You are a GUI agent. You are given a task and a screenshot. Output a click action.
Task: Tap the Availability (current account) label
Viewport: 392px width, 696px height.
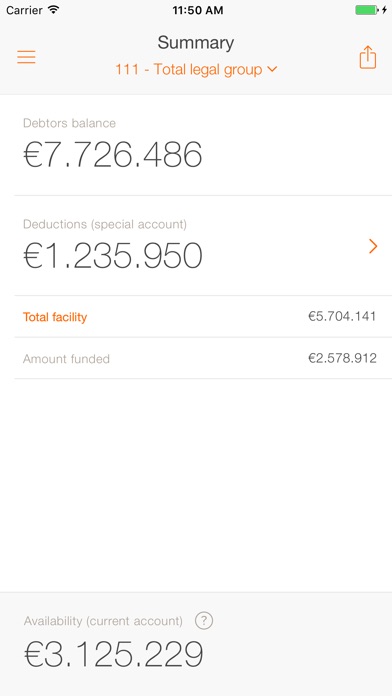tap(103, 621)
